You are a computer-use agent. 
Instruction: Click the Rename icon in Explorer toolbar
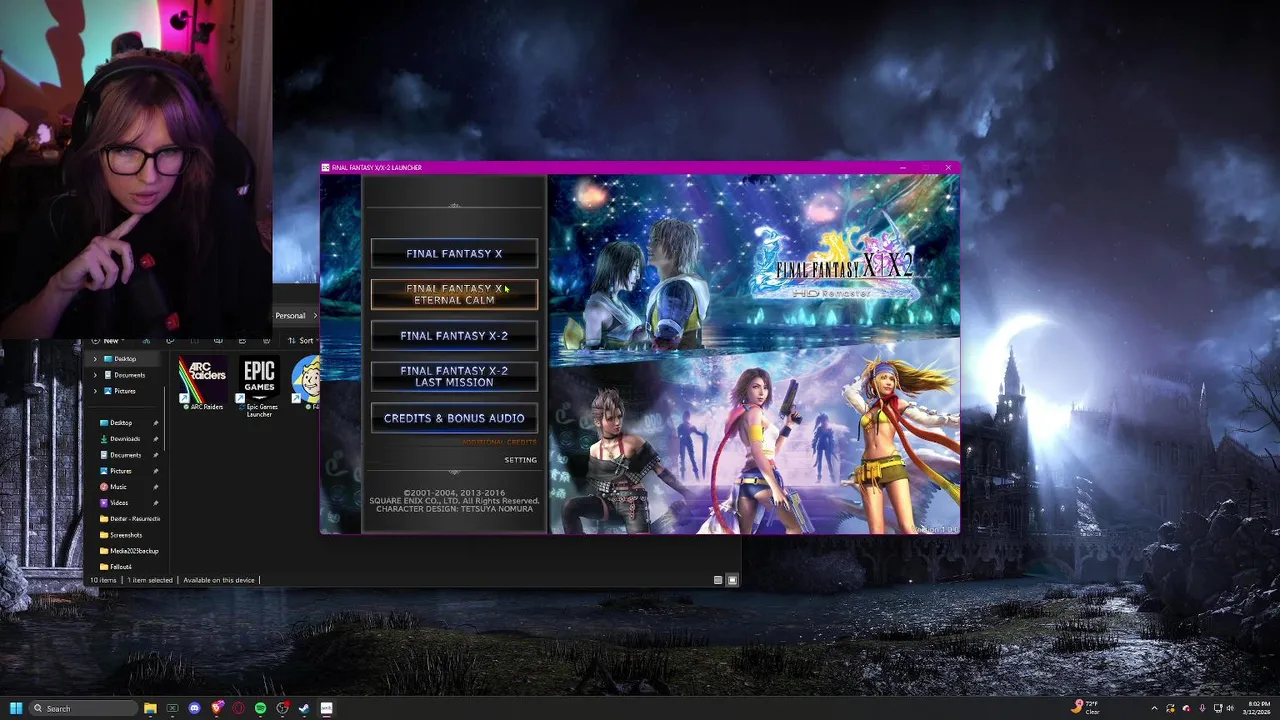[x=217, y=341]
